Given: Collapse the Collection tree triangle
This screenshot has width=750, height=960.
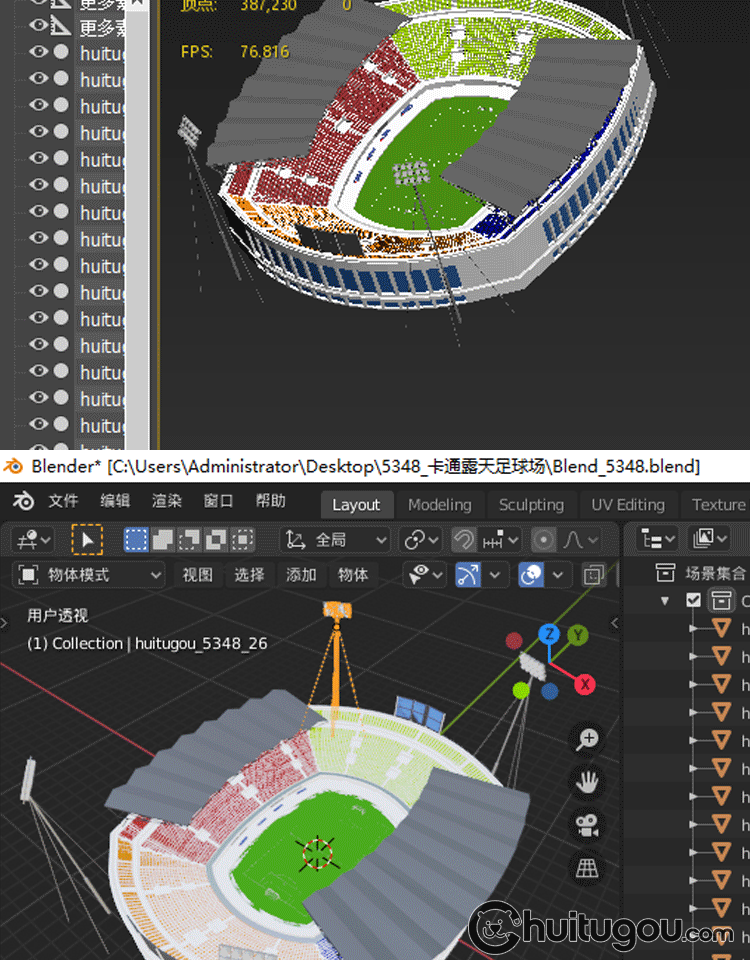Looking at the screenshot, I should pos(665,601).
